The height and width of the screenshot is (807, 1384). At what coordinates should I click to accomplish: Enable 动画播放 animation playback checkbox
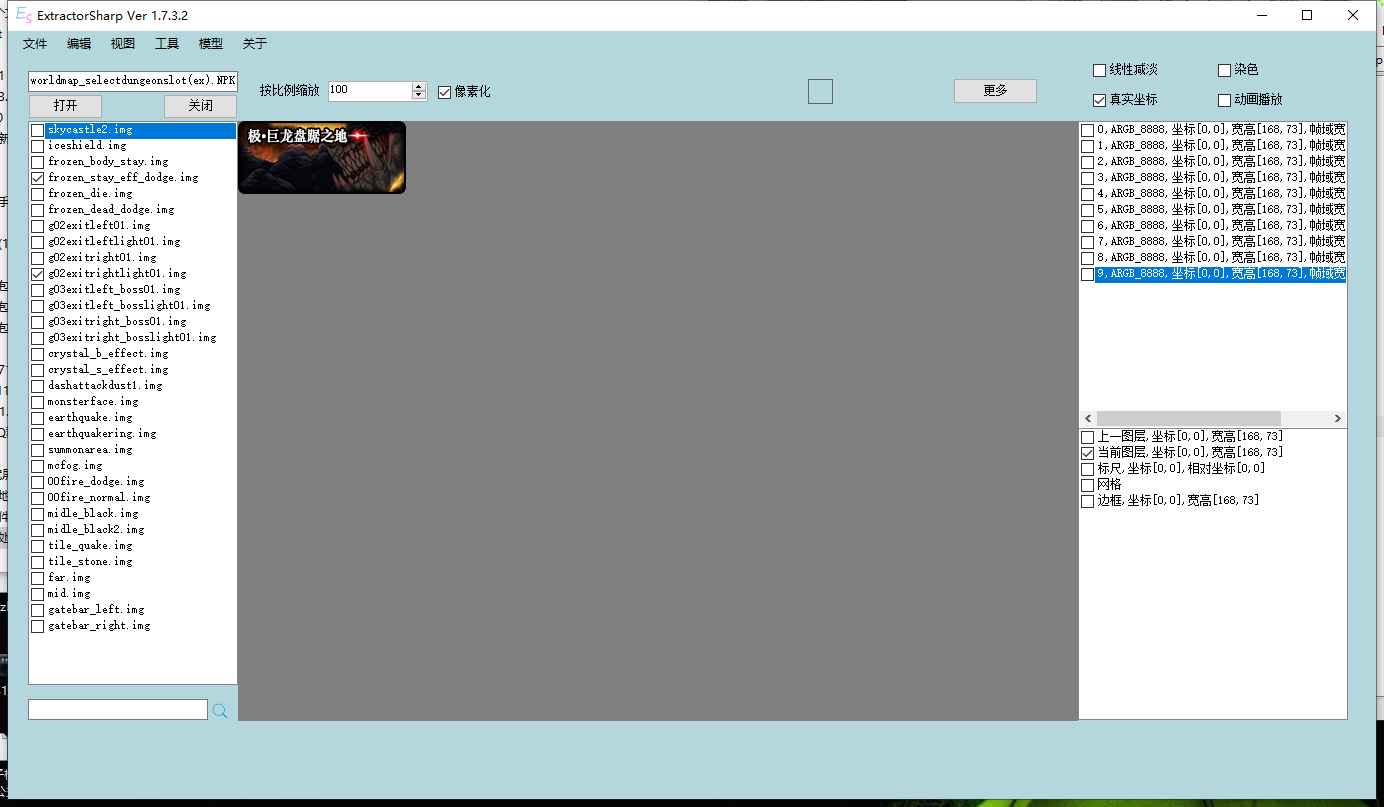tap(1225, 100)
